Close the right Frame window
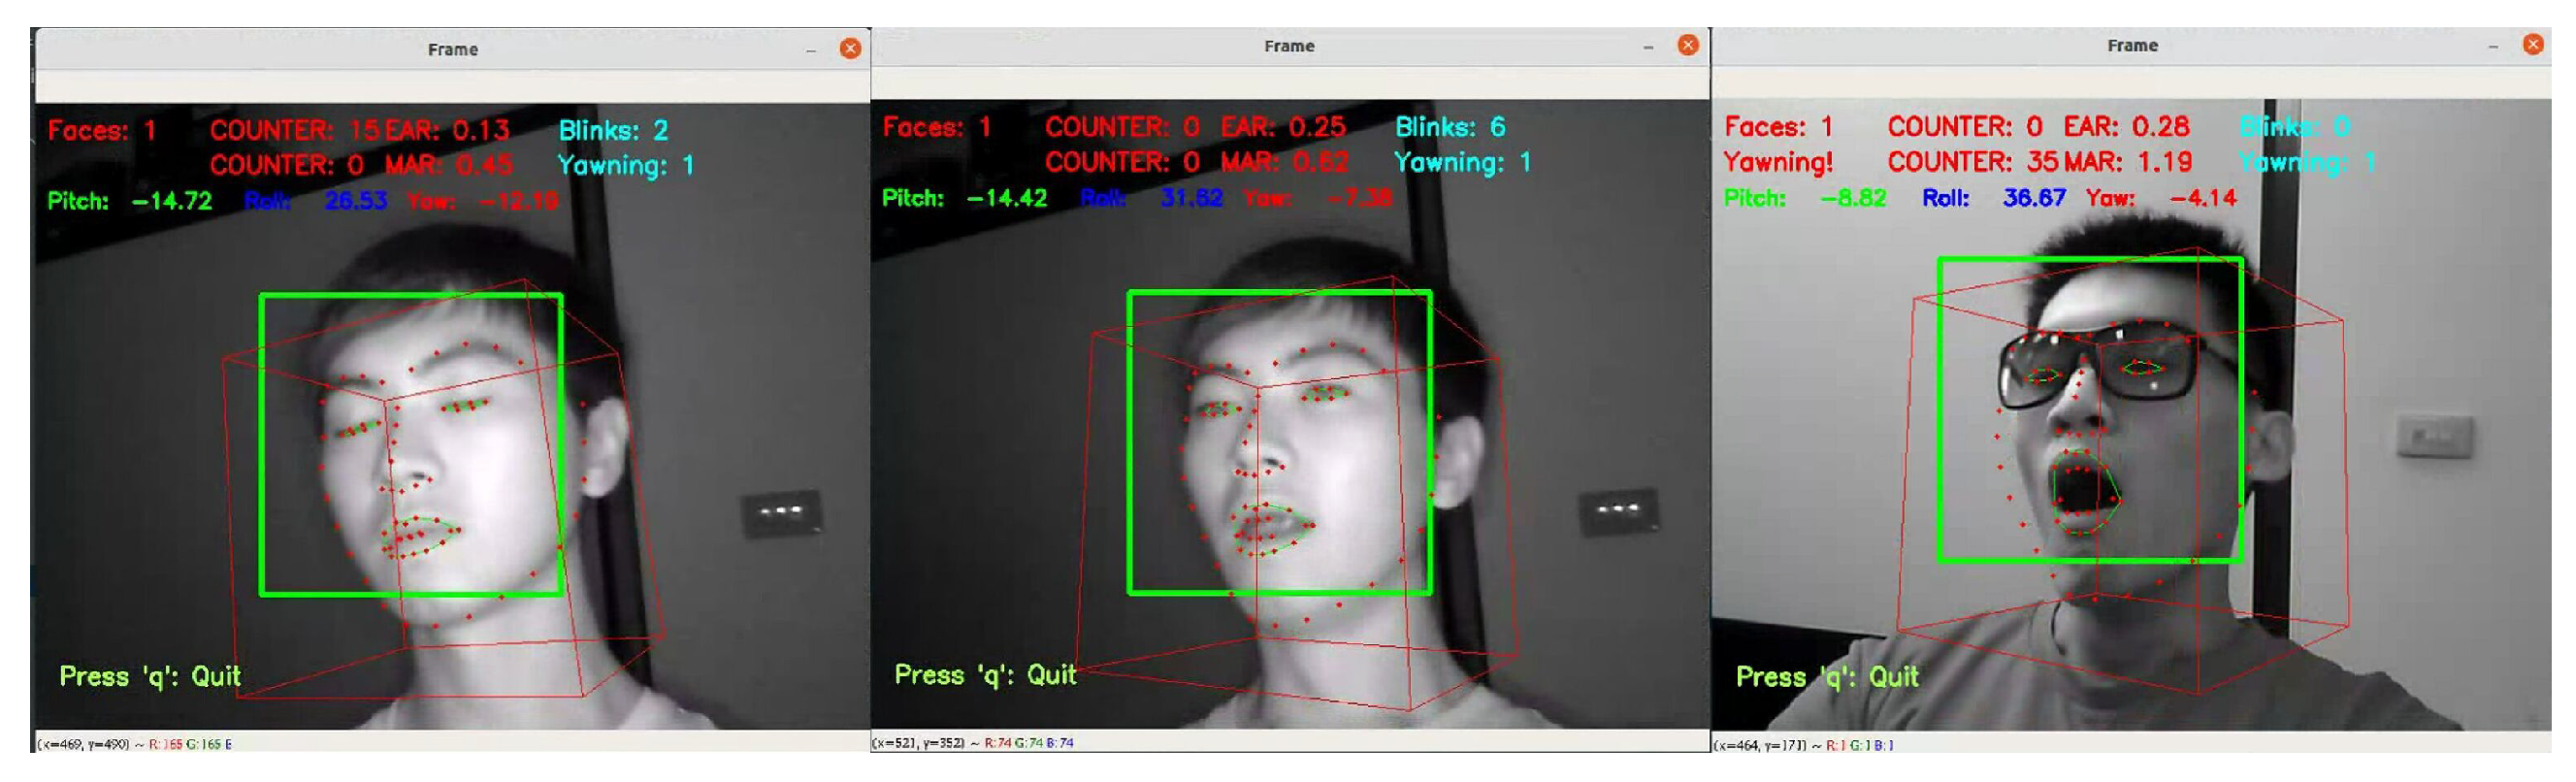This screenshot has width=2576, height=782. (2533, 44)
